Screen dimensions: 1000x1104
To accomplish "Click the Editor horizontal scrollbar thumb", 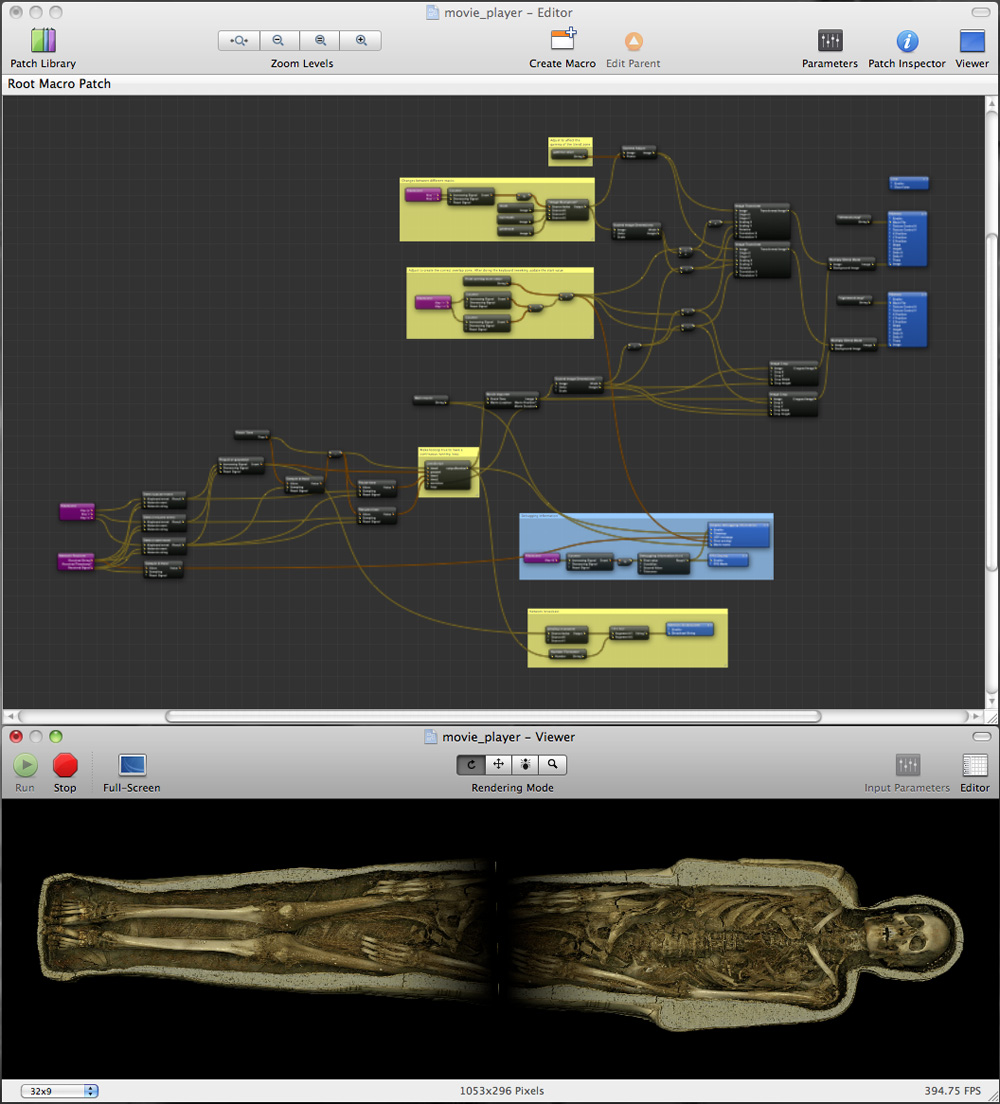I will coord(493,716).
